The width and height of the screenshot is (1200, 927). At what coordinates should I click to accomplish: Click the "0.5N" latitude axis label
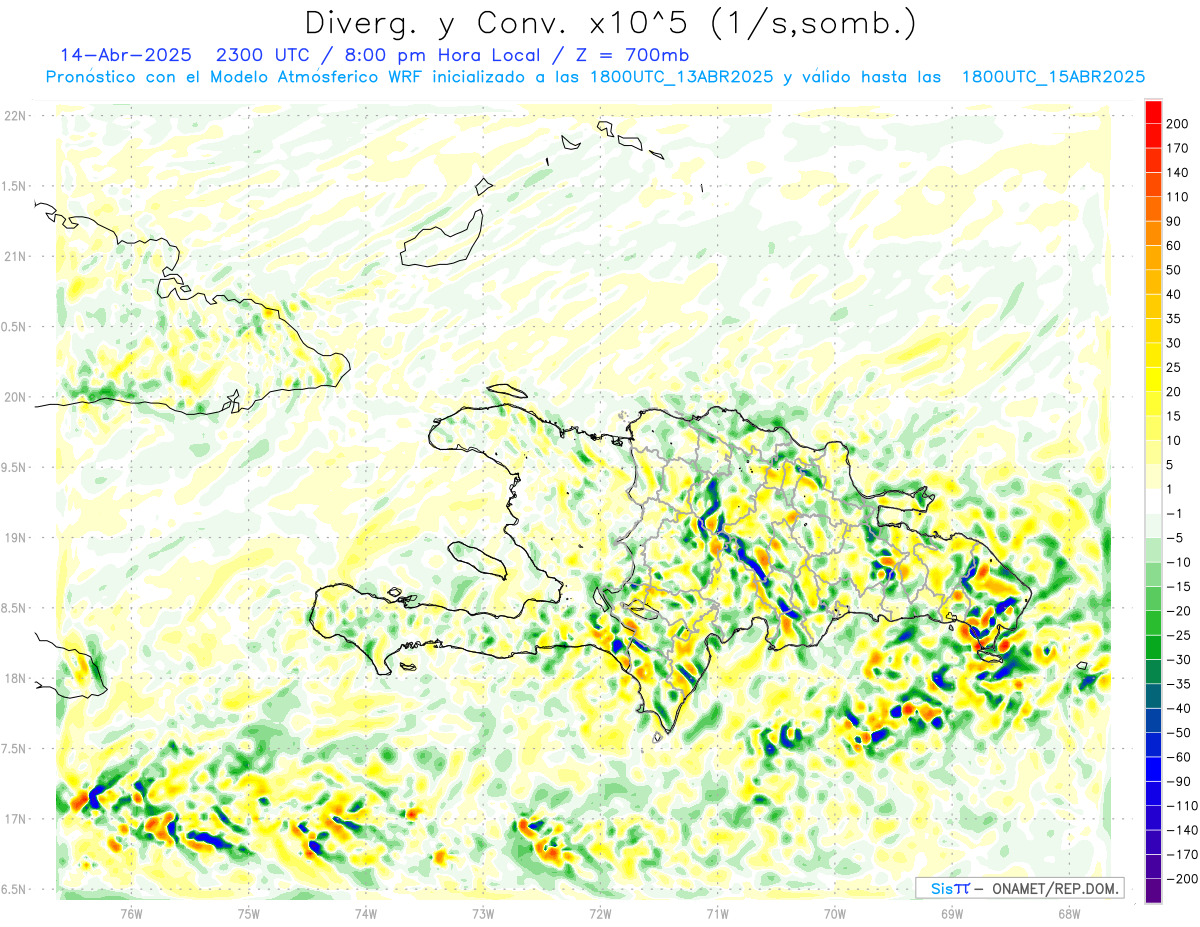pos(14,327)
